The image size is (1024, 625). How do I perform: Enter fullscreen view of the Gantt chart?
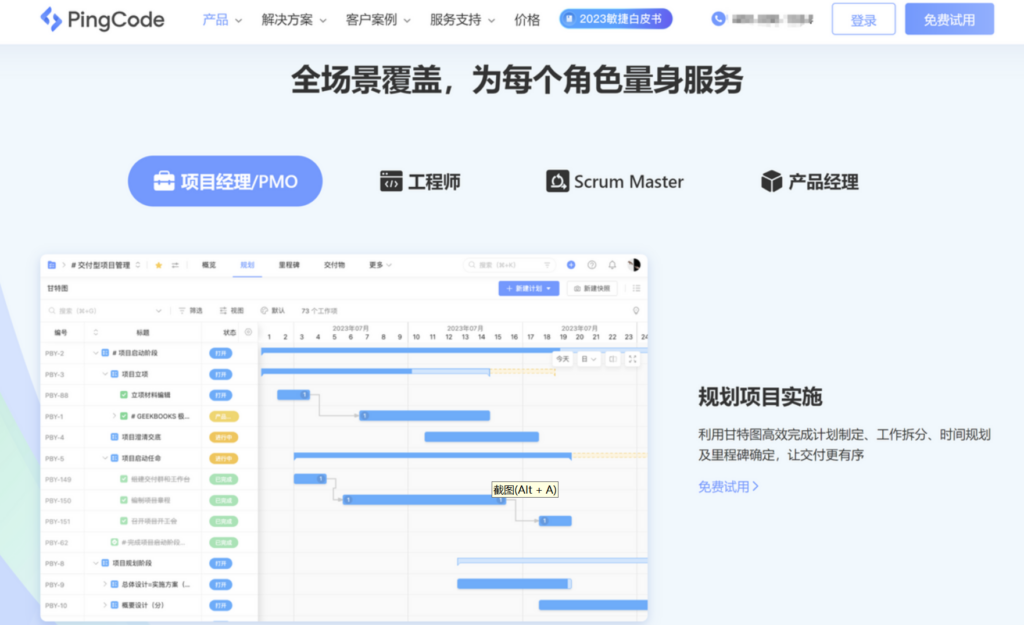tap(632, 359)
